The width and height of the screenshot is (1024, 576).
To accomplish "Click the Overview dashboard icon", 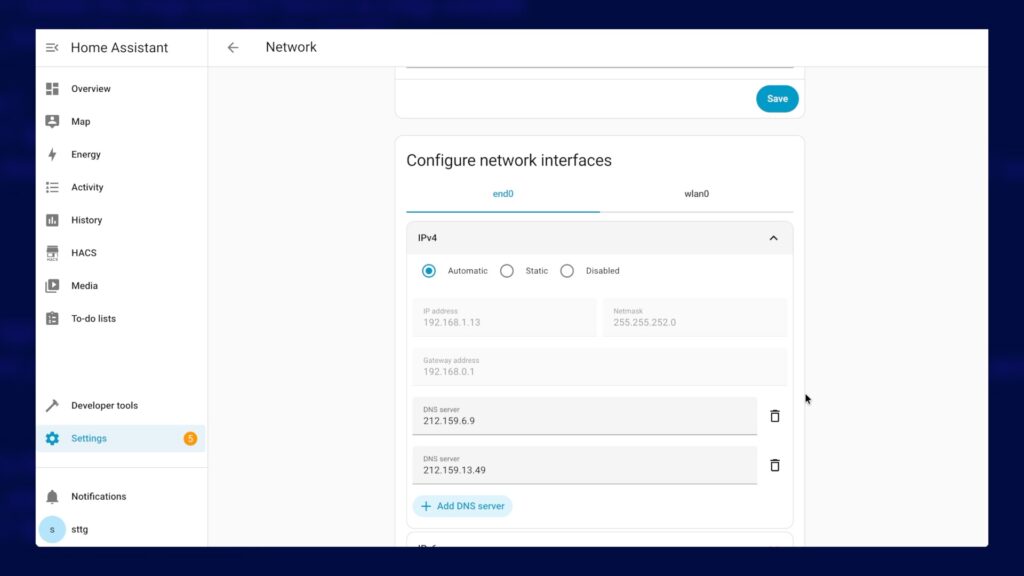I will 52,89.
